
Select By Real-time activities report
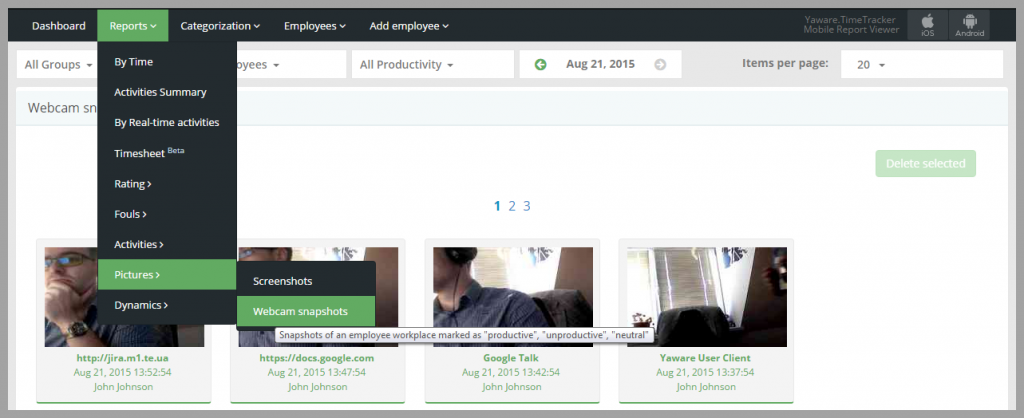coord(167,122)
